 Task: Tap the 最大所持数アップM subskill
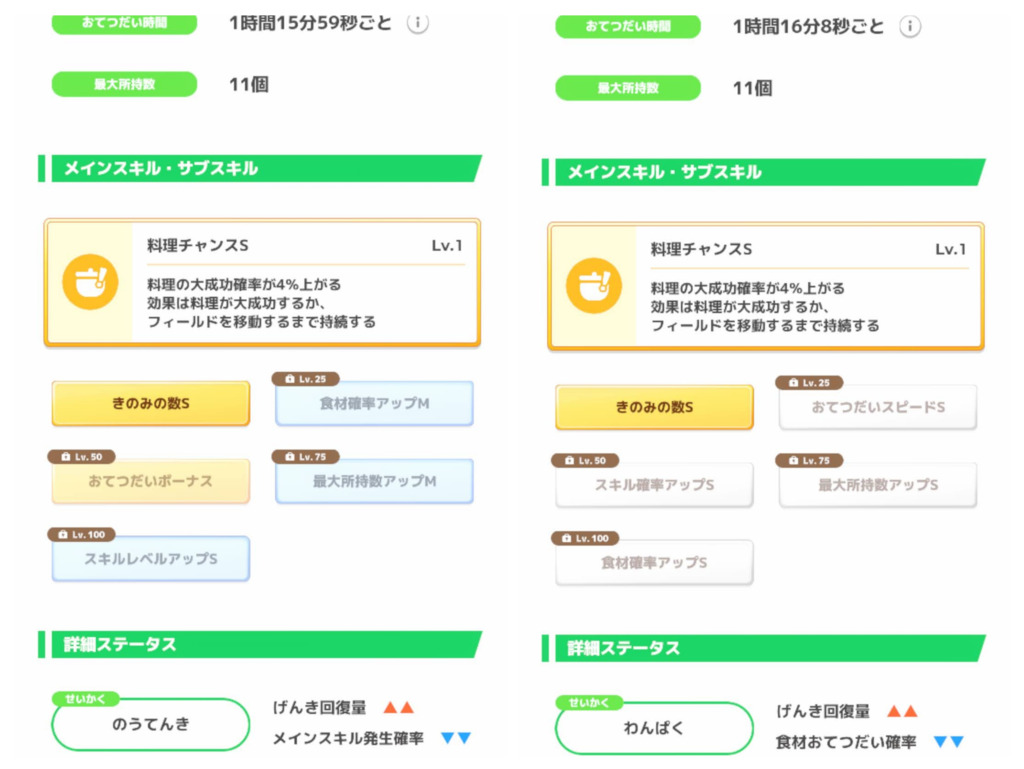pyautogui.click(x=375, y=481)
